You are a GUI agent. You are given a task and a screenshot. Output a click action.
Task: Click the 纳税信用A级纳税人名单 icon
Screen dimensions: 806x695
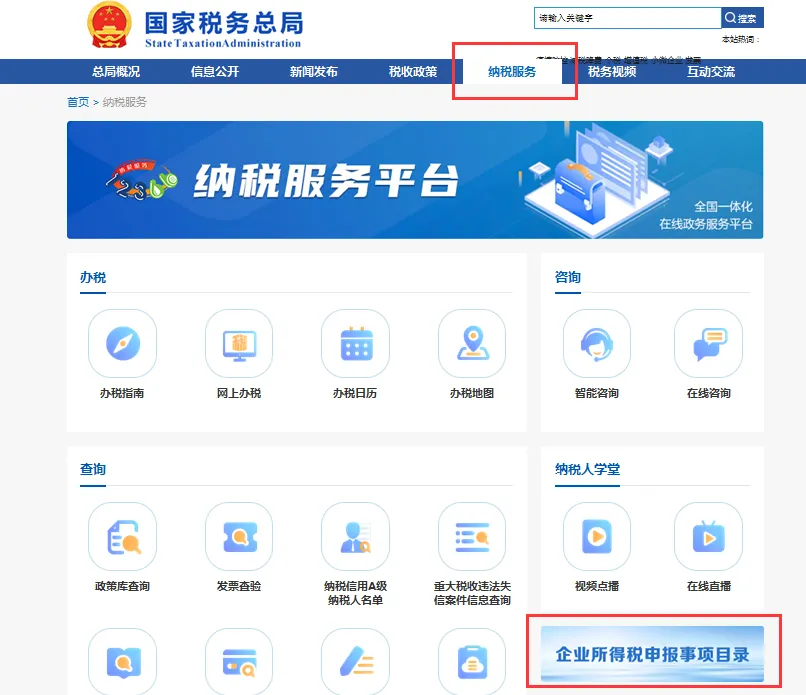point(355,537)
